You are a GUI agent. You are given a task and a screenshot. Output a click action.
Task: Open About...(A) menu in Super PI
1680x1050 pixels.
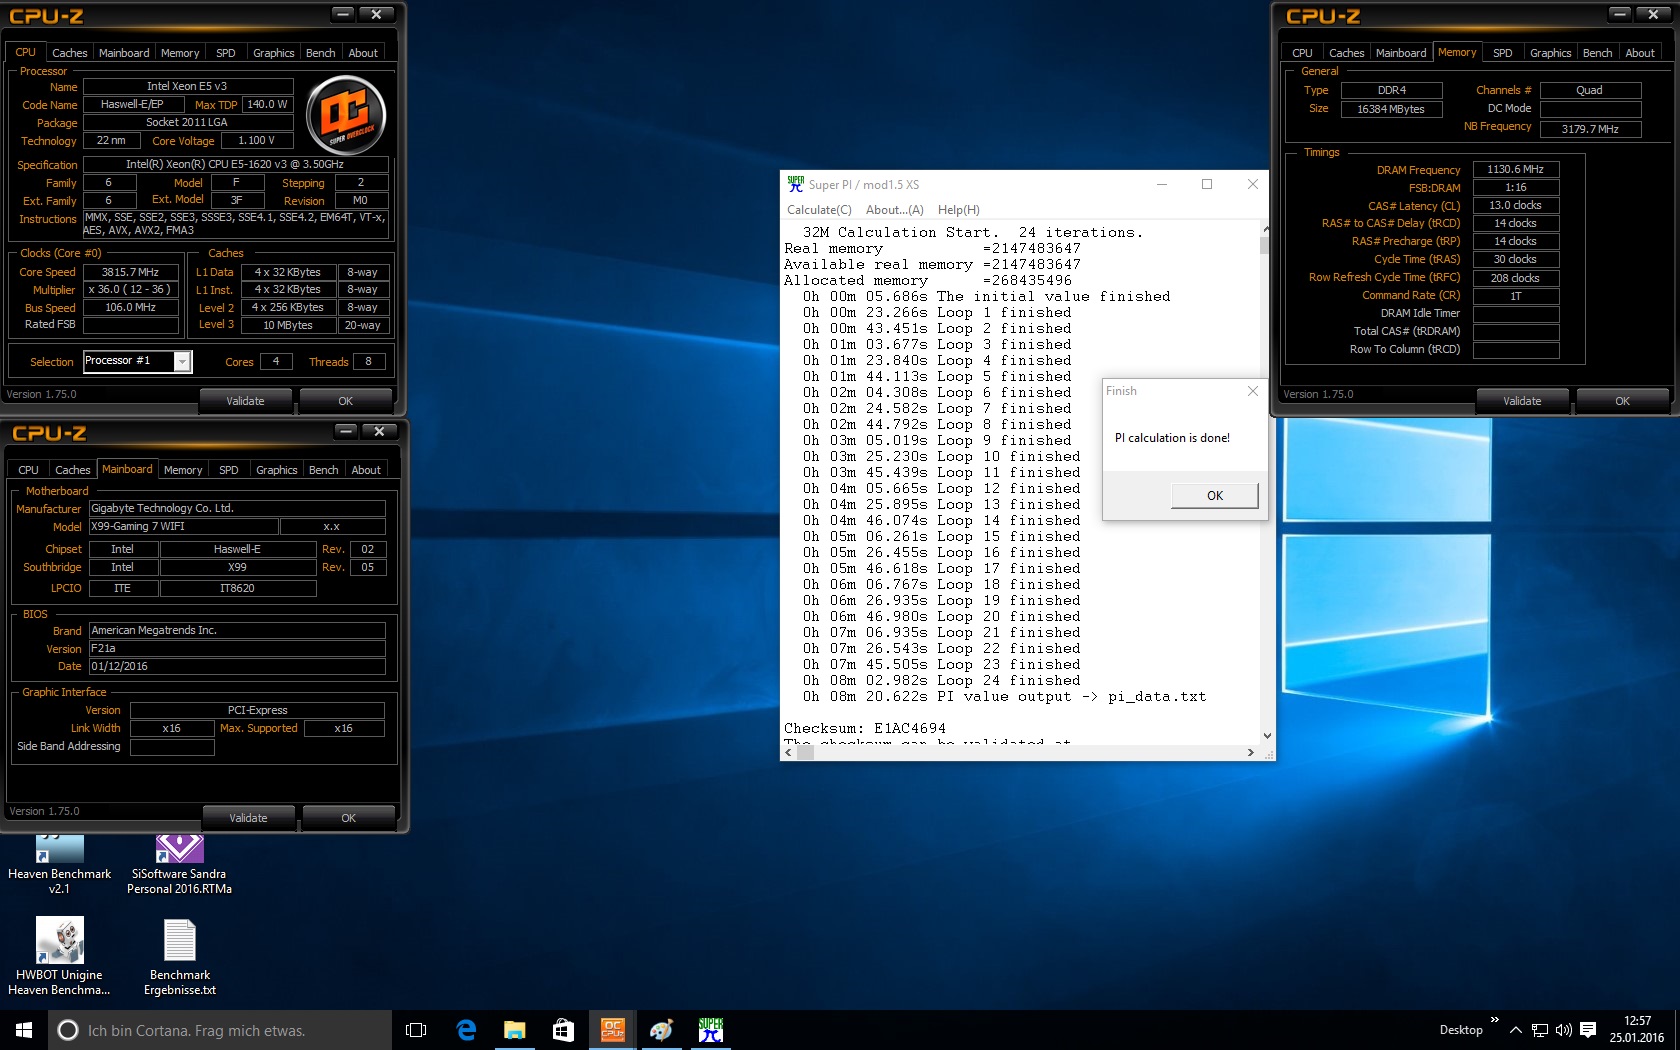pos(894,210)
